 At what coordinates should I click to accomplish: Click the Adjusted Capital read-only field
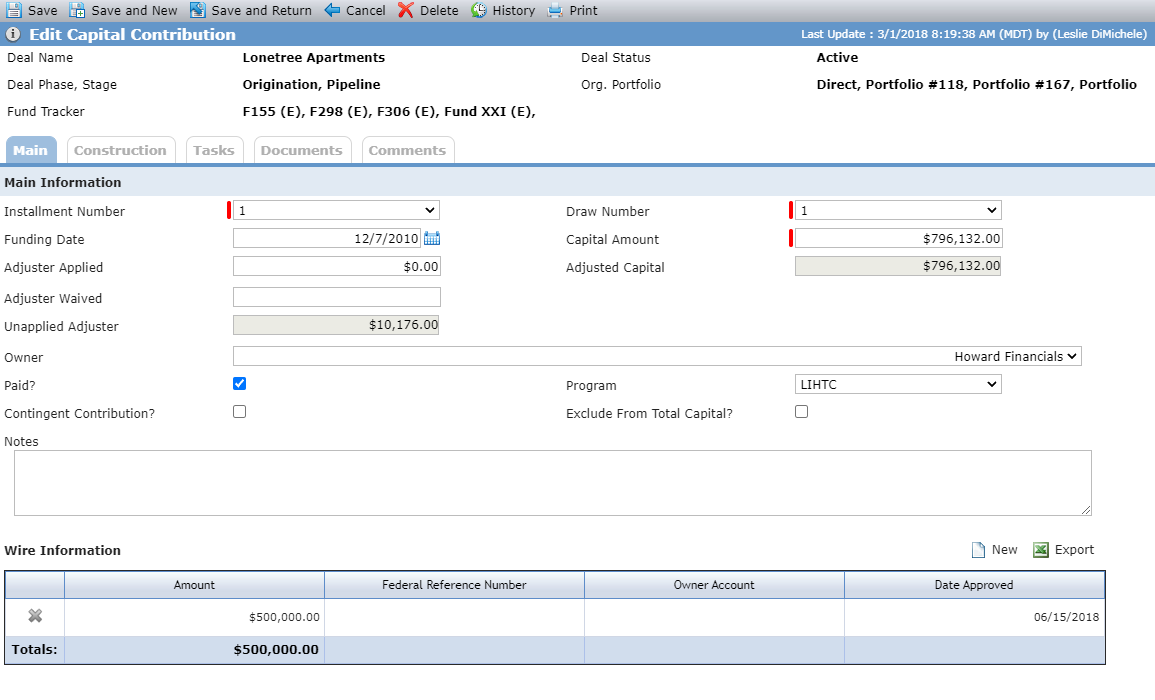click(898, 266)
